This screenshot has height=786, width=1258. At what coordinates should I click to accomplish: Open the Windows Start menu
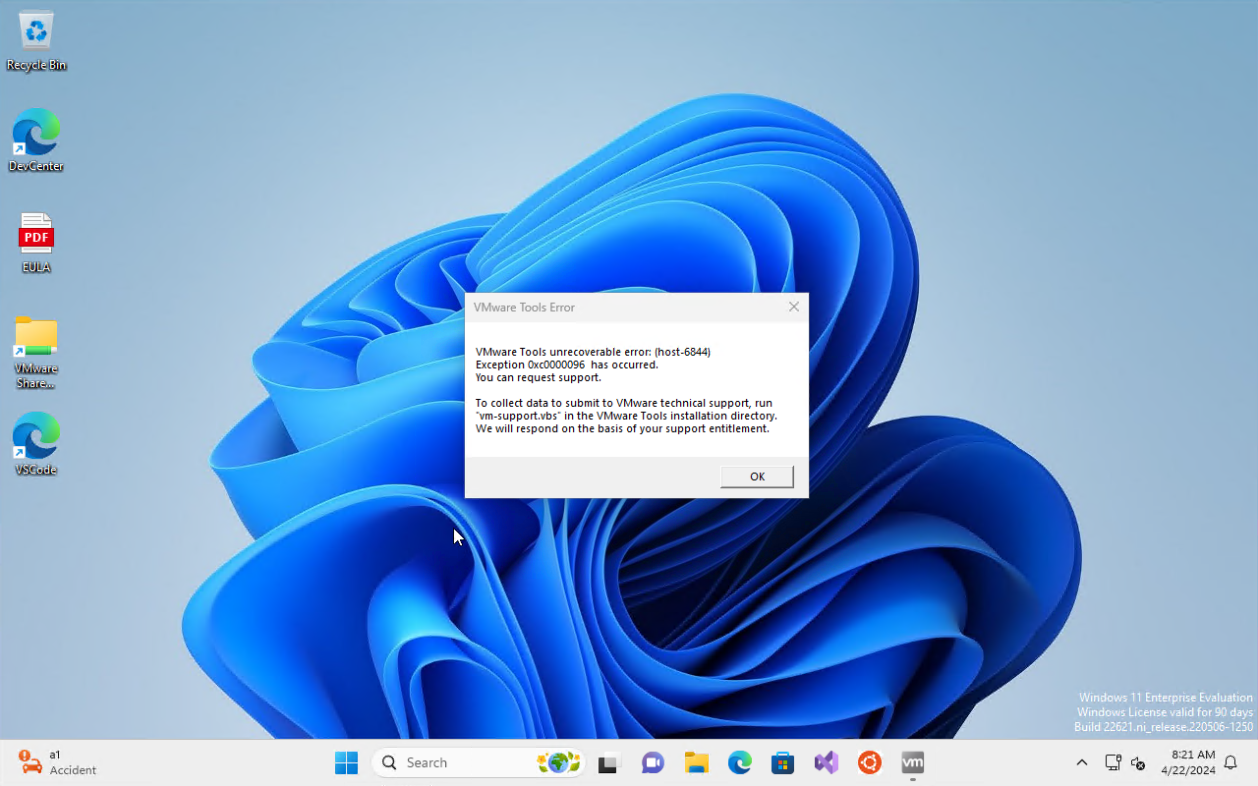coord(346,763)
